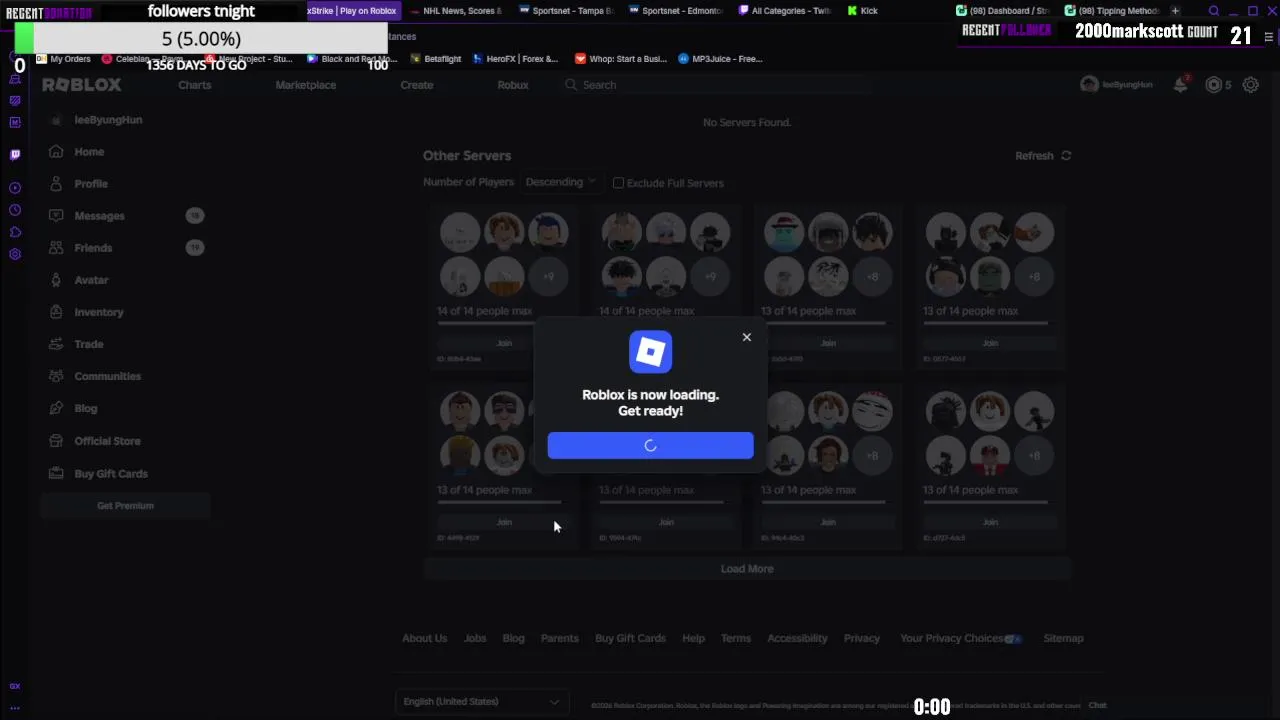The width and height of the screenshot is (1280, 720).
Task: Open the footer Buy Gift Cards link
Action: [x=630, y=638]
